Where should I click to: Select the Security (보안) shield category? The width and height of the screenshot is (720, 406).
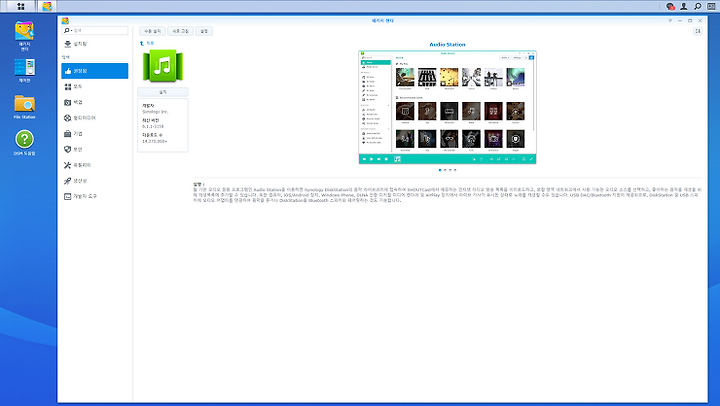tap(95, 149)
